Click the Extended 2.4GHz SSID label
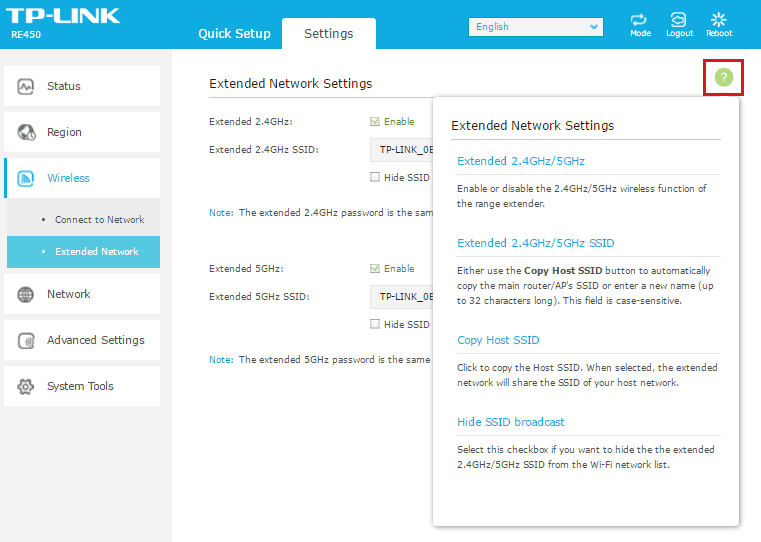The image size is (761, 542). (x=264, y=150)
